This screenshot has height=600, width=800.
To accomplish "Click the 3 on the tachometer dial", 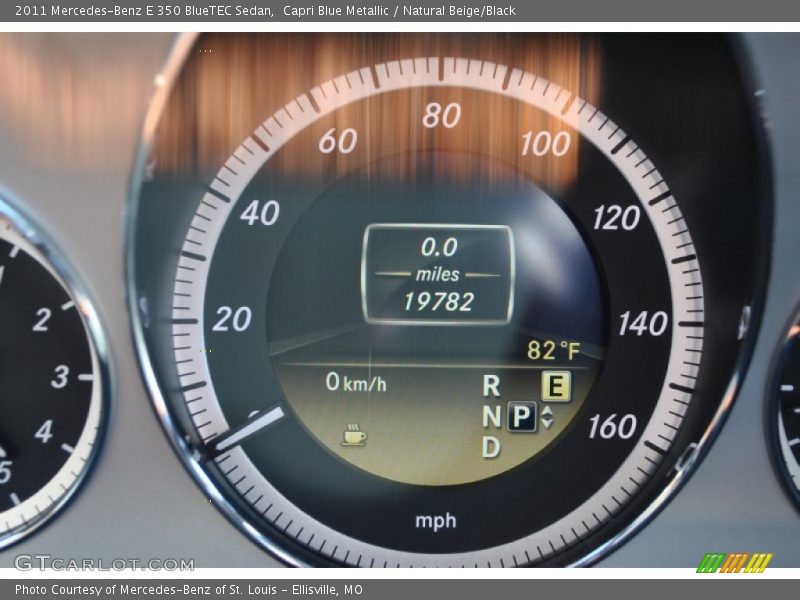I will click(60, 377).
